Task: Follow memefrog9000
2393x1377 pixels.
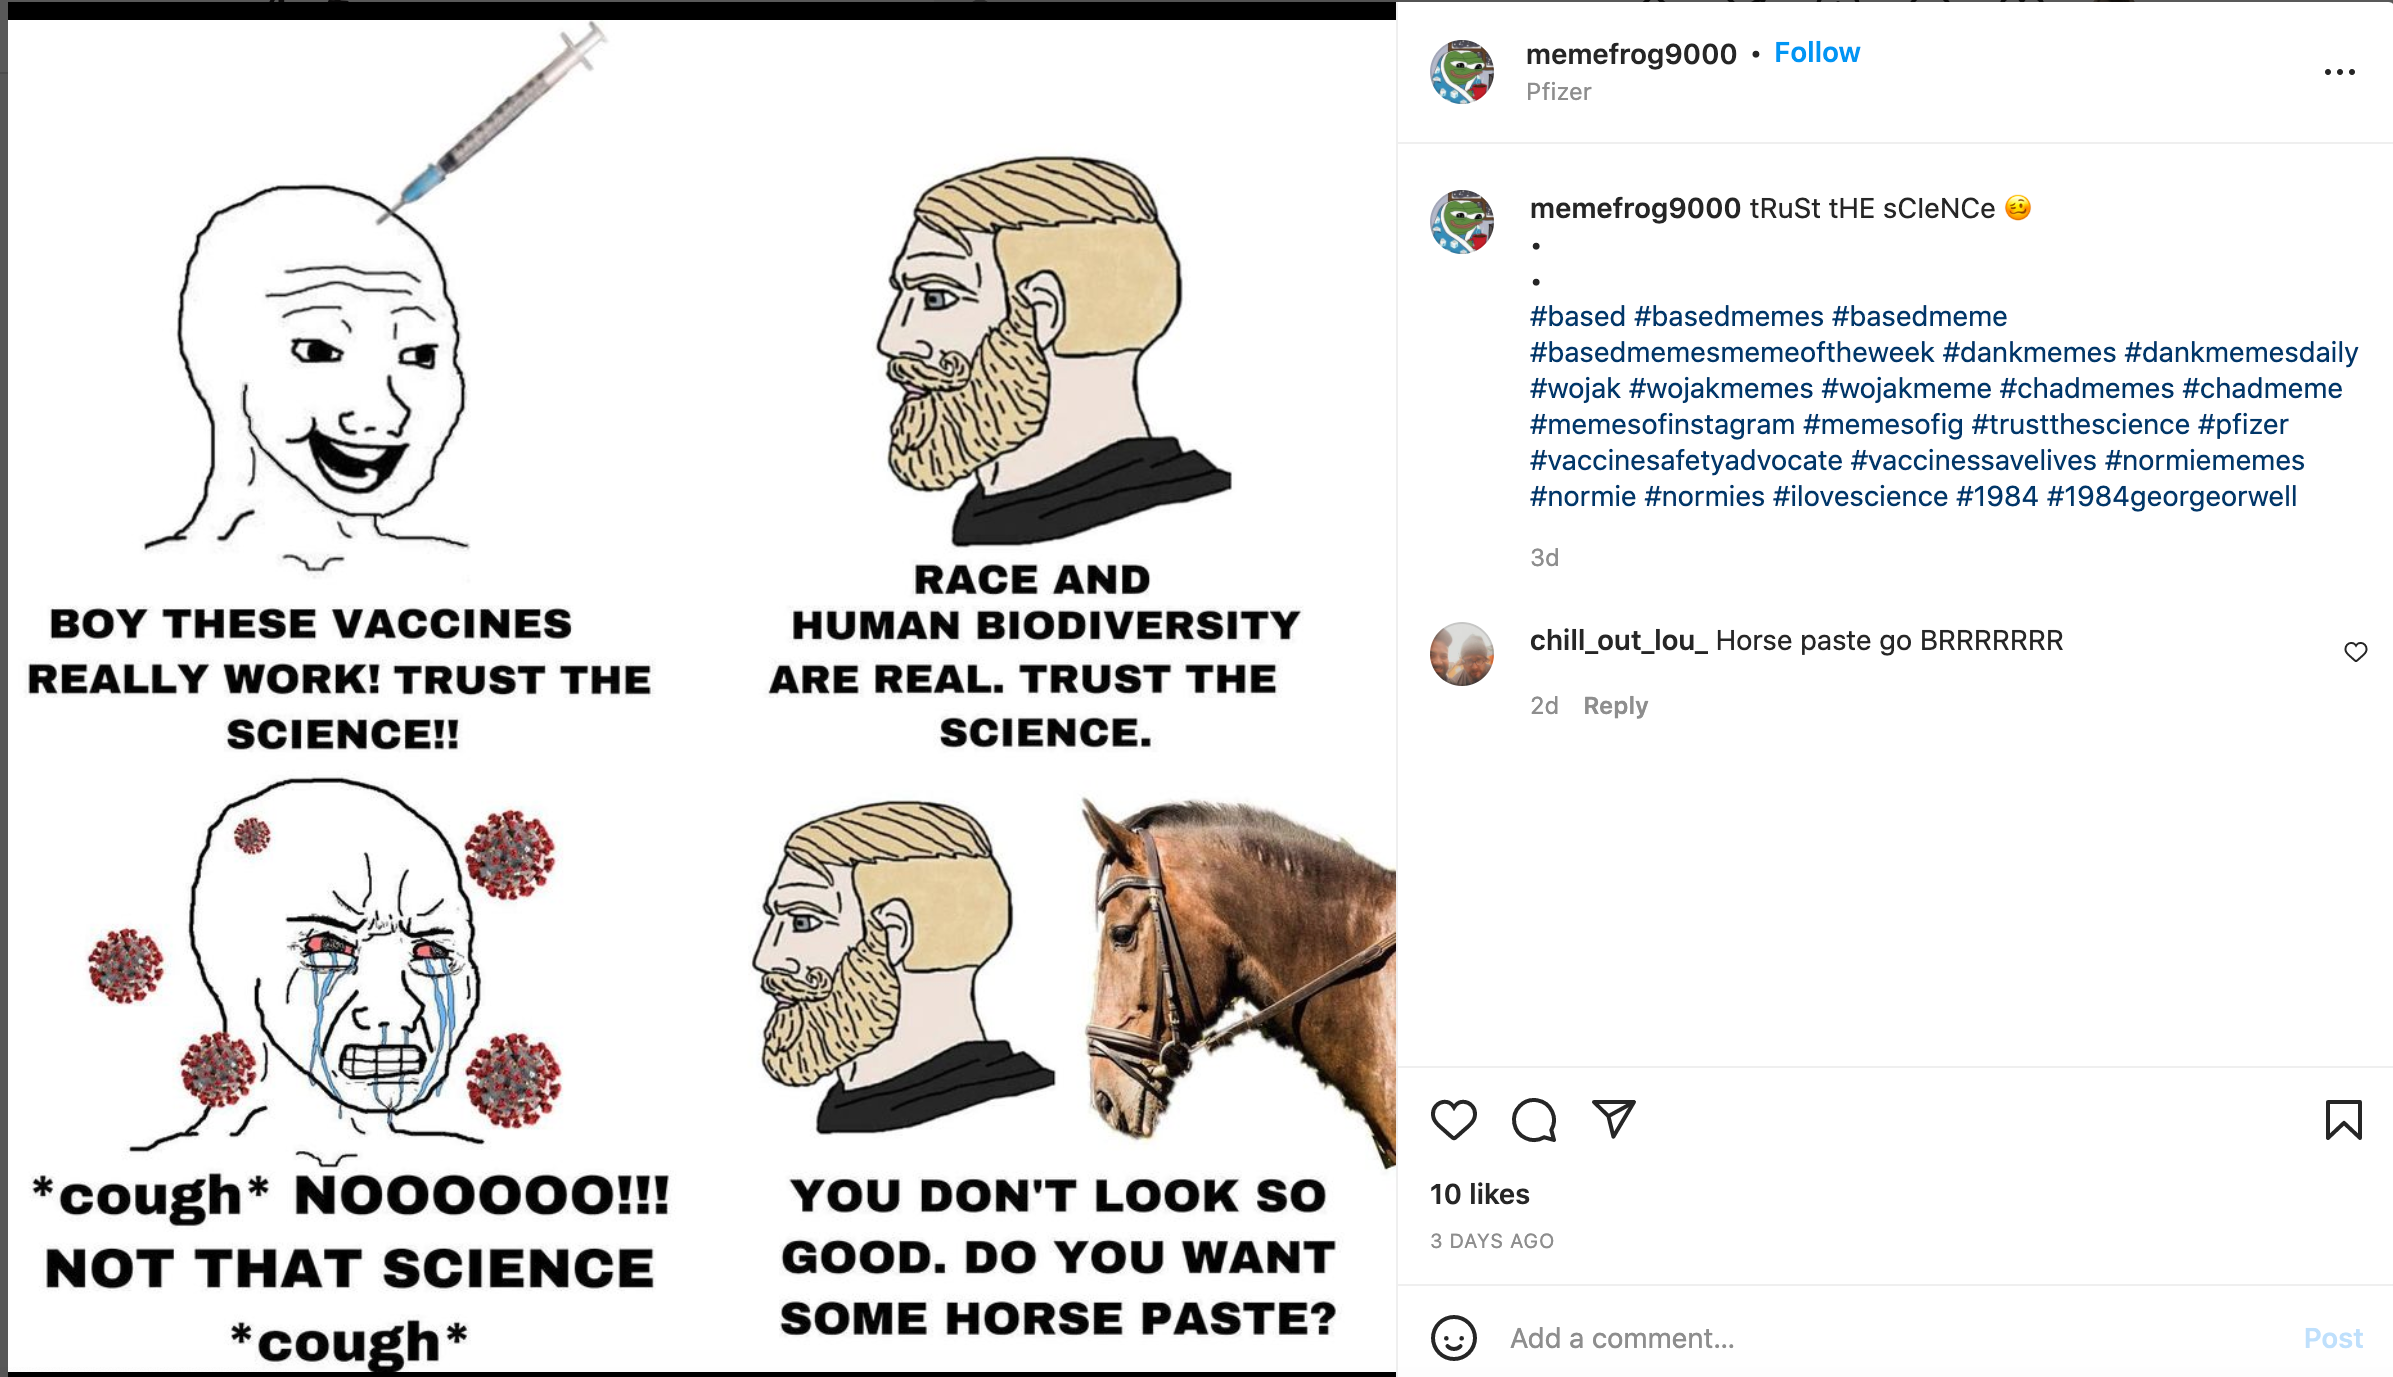Action: click(x=1816, y=53)
